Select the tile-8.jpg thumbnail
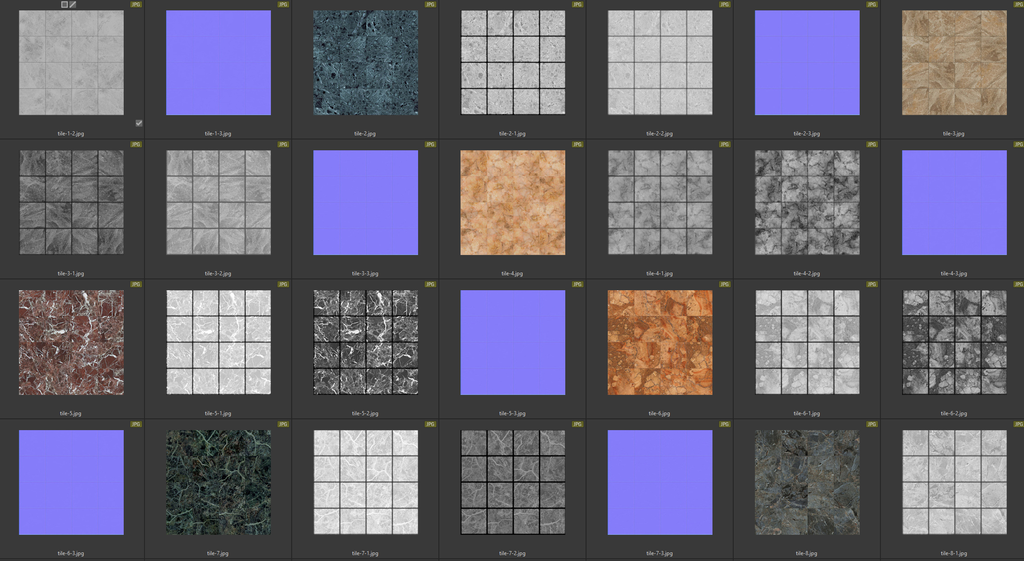The width and height of the screenshot is (1024, 561). (807, 482)
